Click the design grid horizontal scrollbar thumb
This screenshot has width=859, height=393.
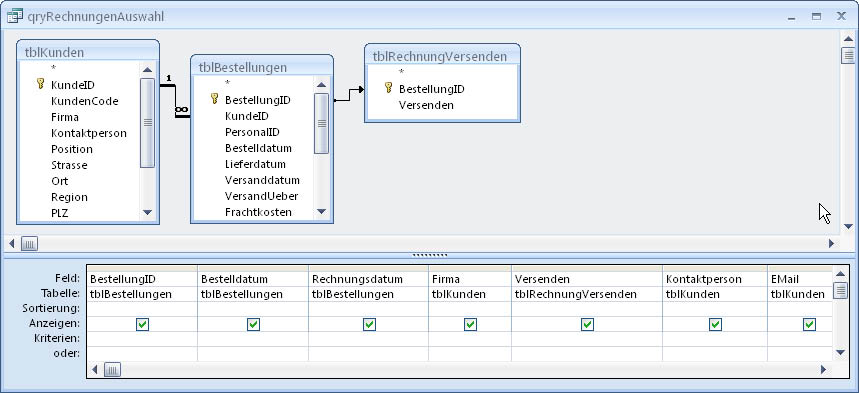112,370
